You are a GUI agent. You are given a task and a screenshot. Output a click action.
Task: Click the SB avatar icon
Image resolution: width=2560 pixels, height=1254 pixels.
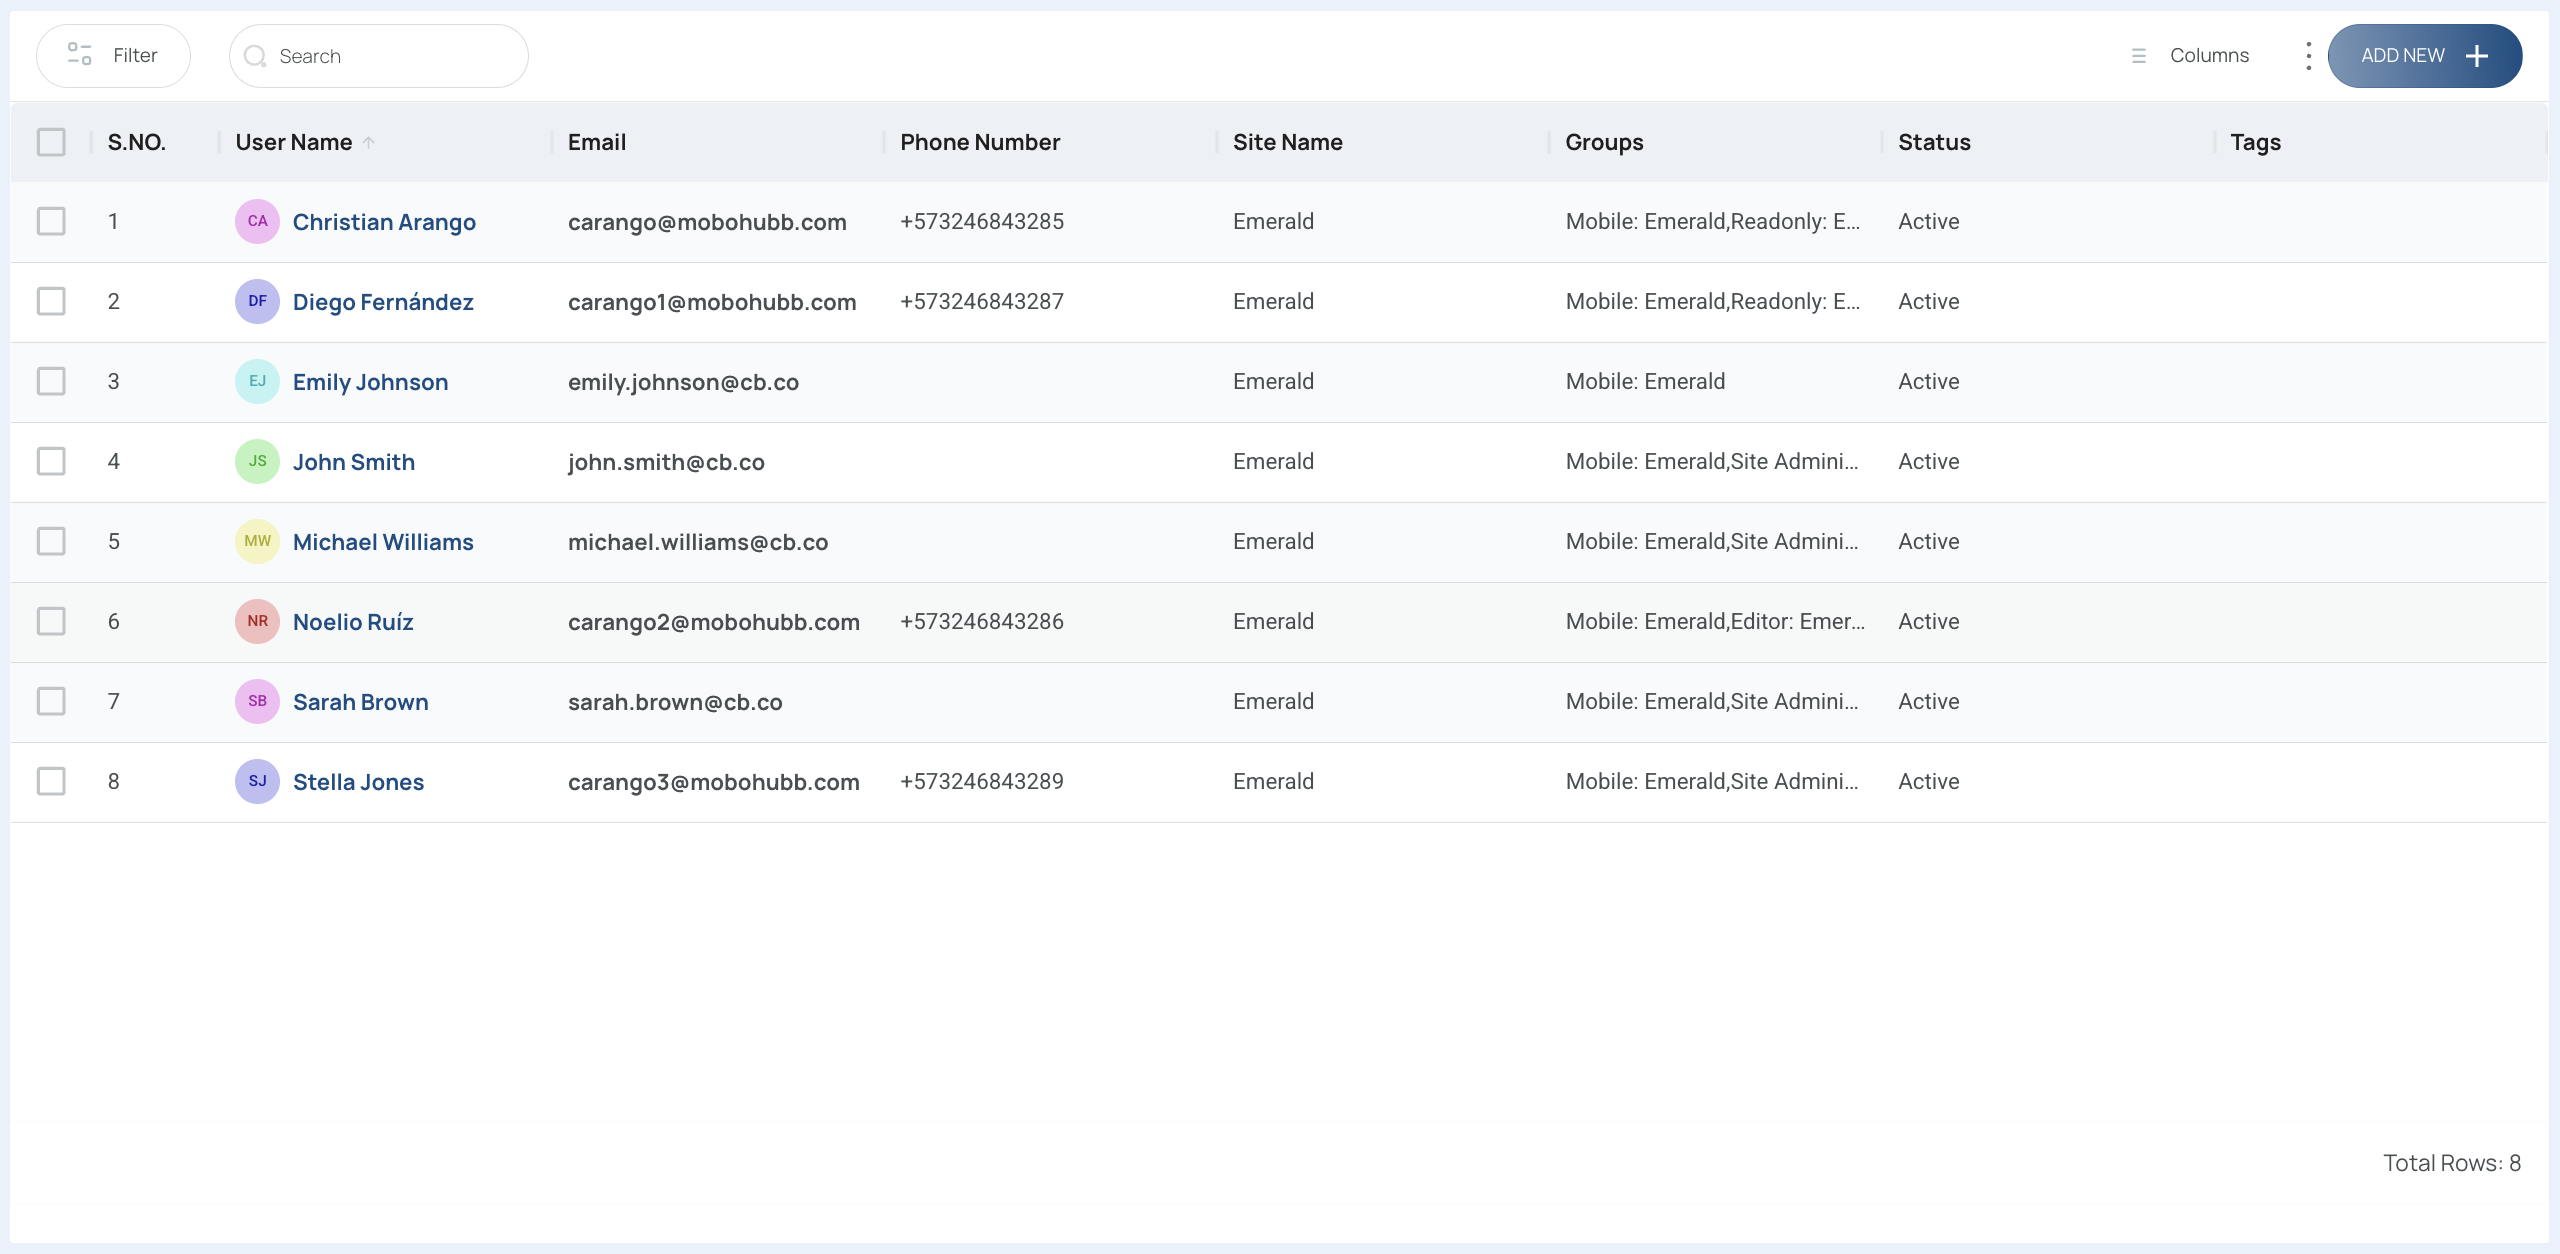257,701
